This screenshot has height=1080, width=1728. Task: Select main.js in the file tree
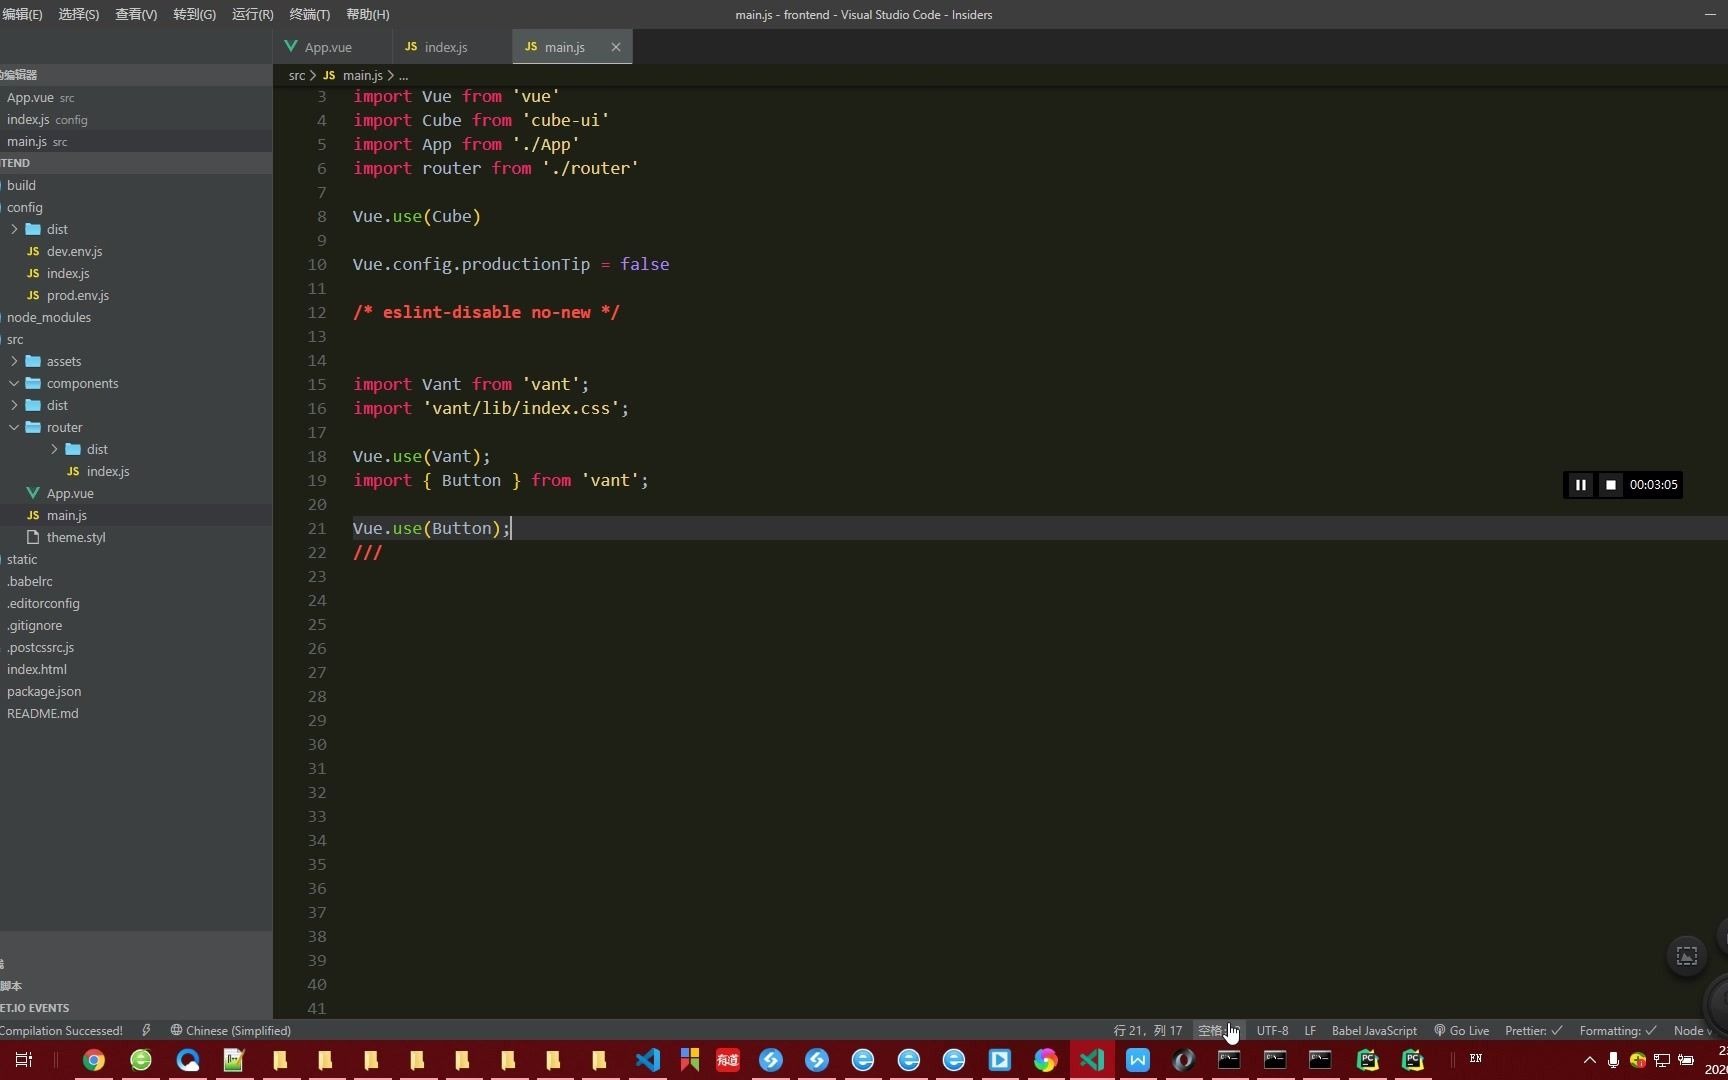[67, 515]
